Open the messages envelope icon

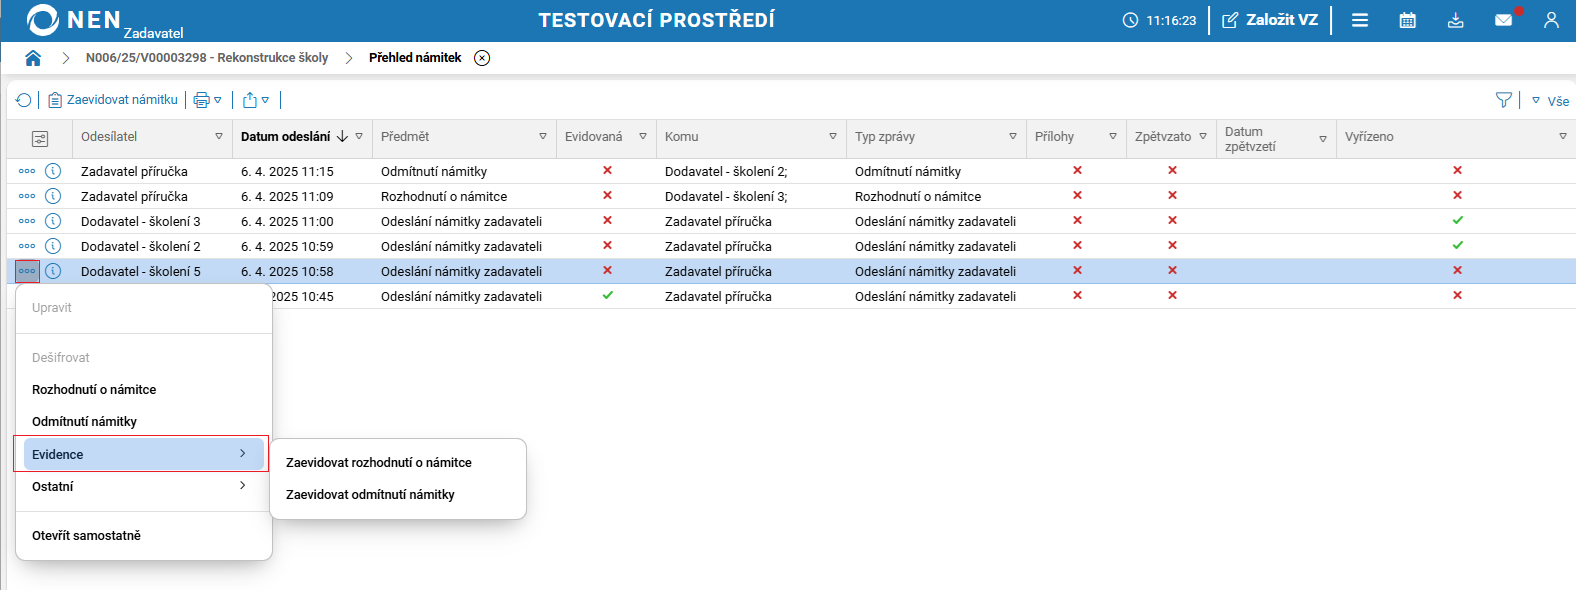1504,20
